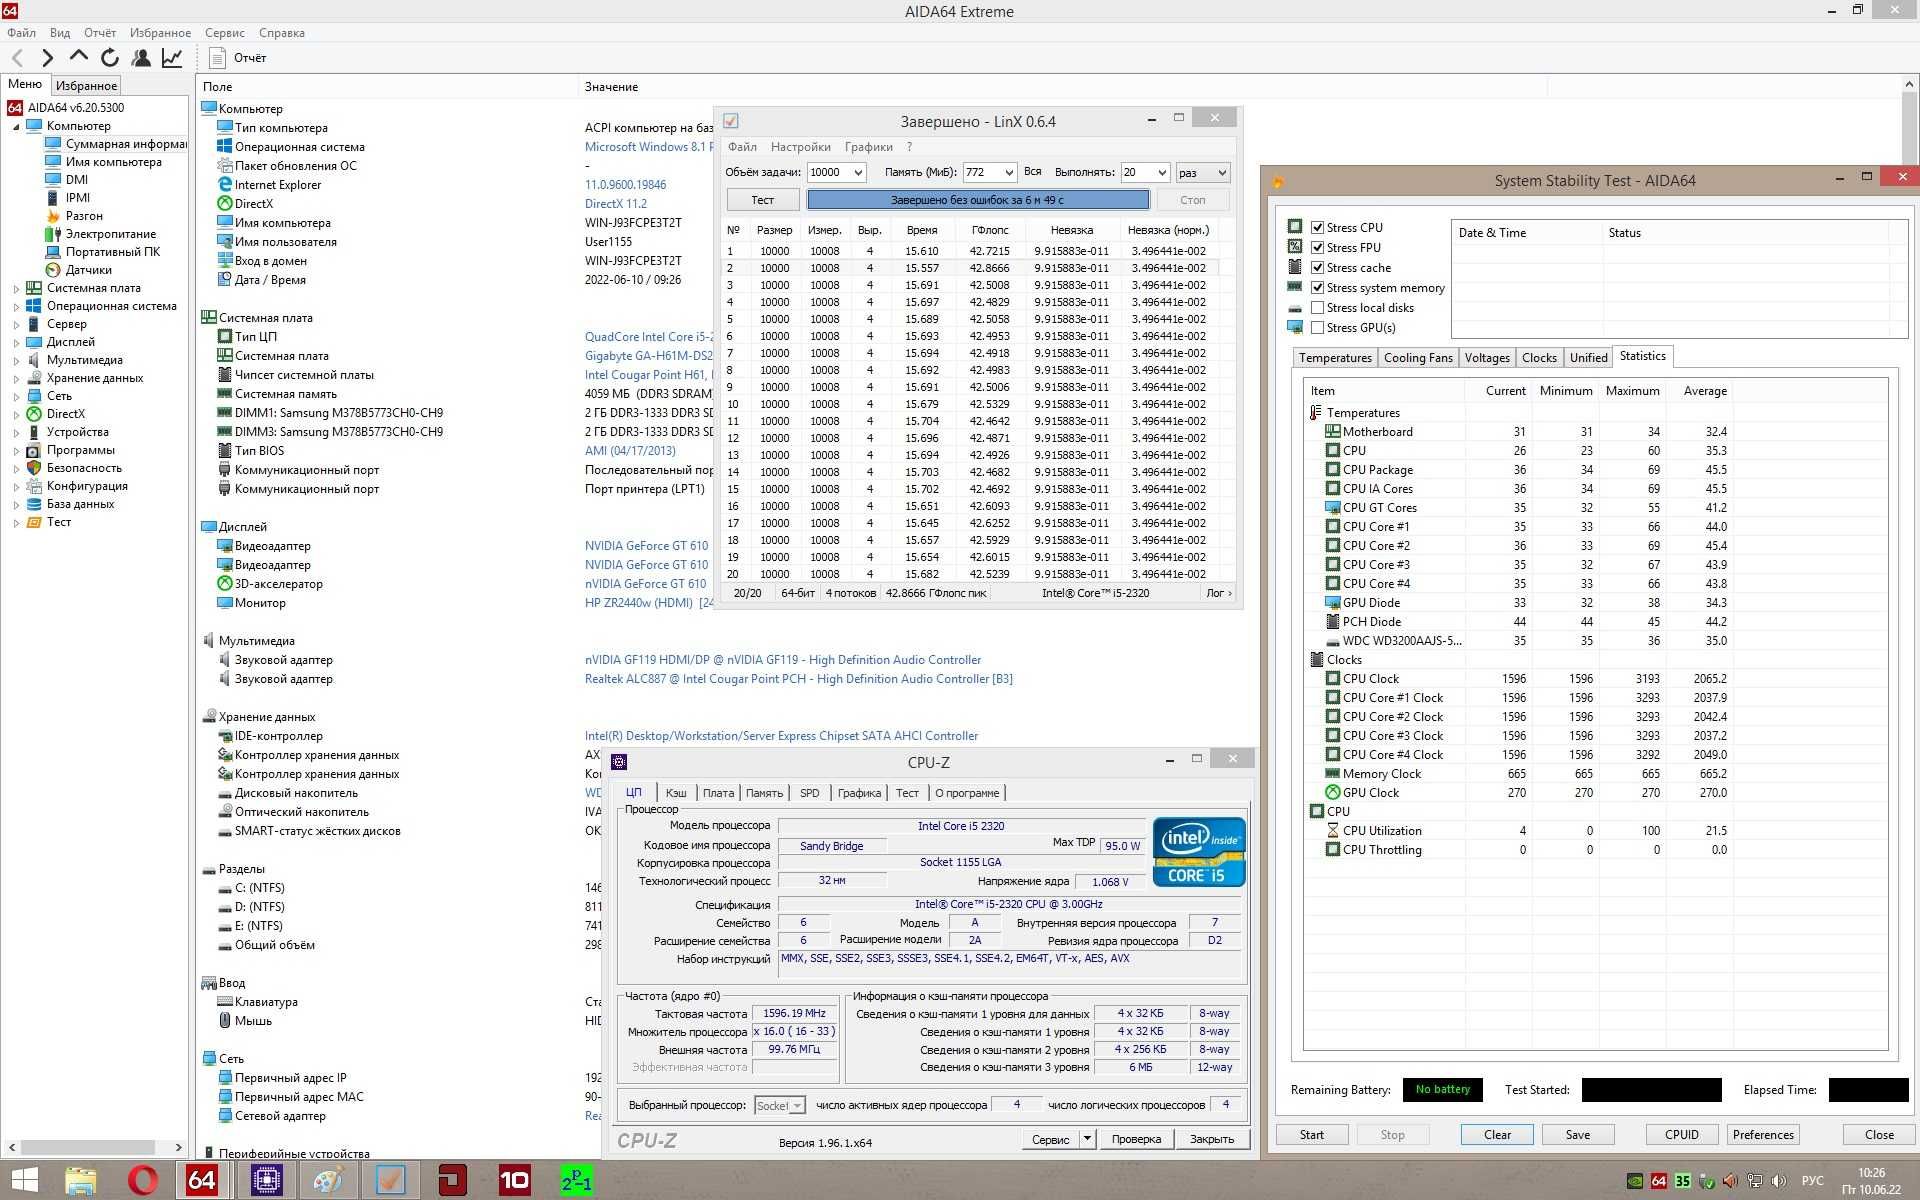
Task: Switch to Temperatures tab in Stability Test
Action: [x=1335, y=357]
